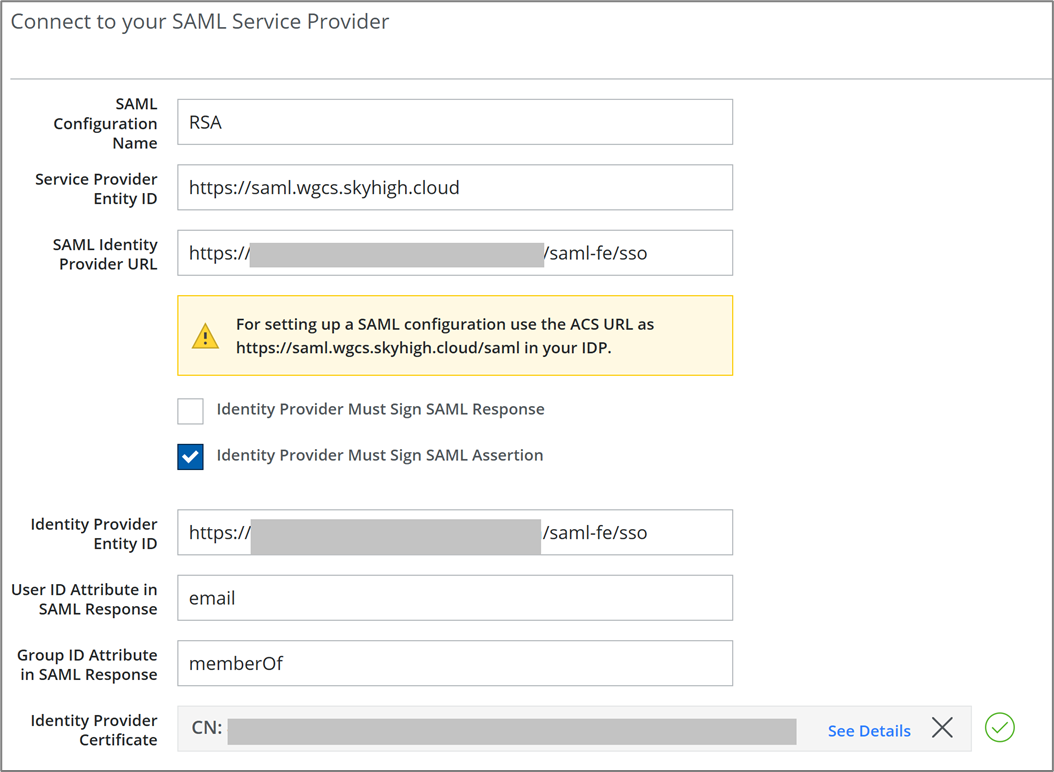This screenshot has width=1054, height=772.
Task: Click the certificate CN text box
Action: click(510, 729)
